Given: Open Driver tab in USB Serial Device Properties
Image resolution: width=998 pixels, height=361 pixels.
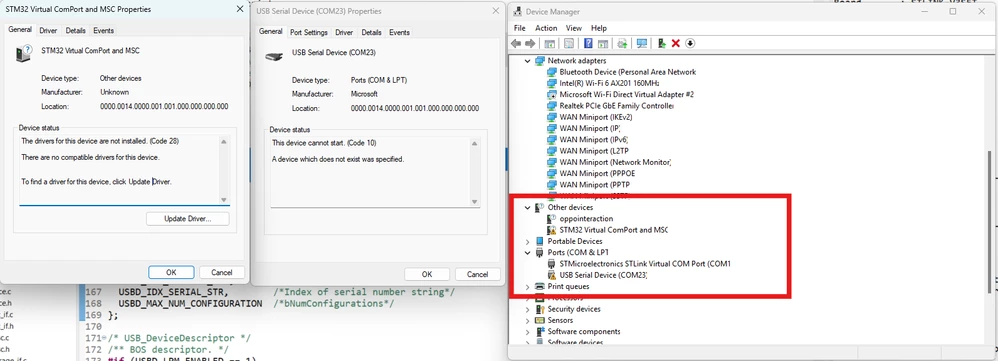Looking at the screenshot, I should coord(344,32).
